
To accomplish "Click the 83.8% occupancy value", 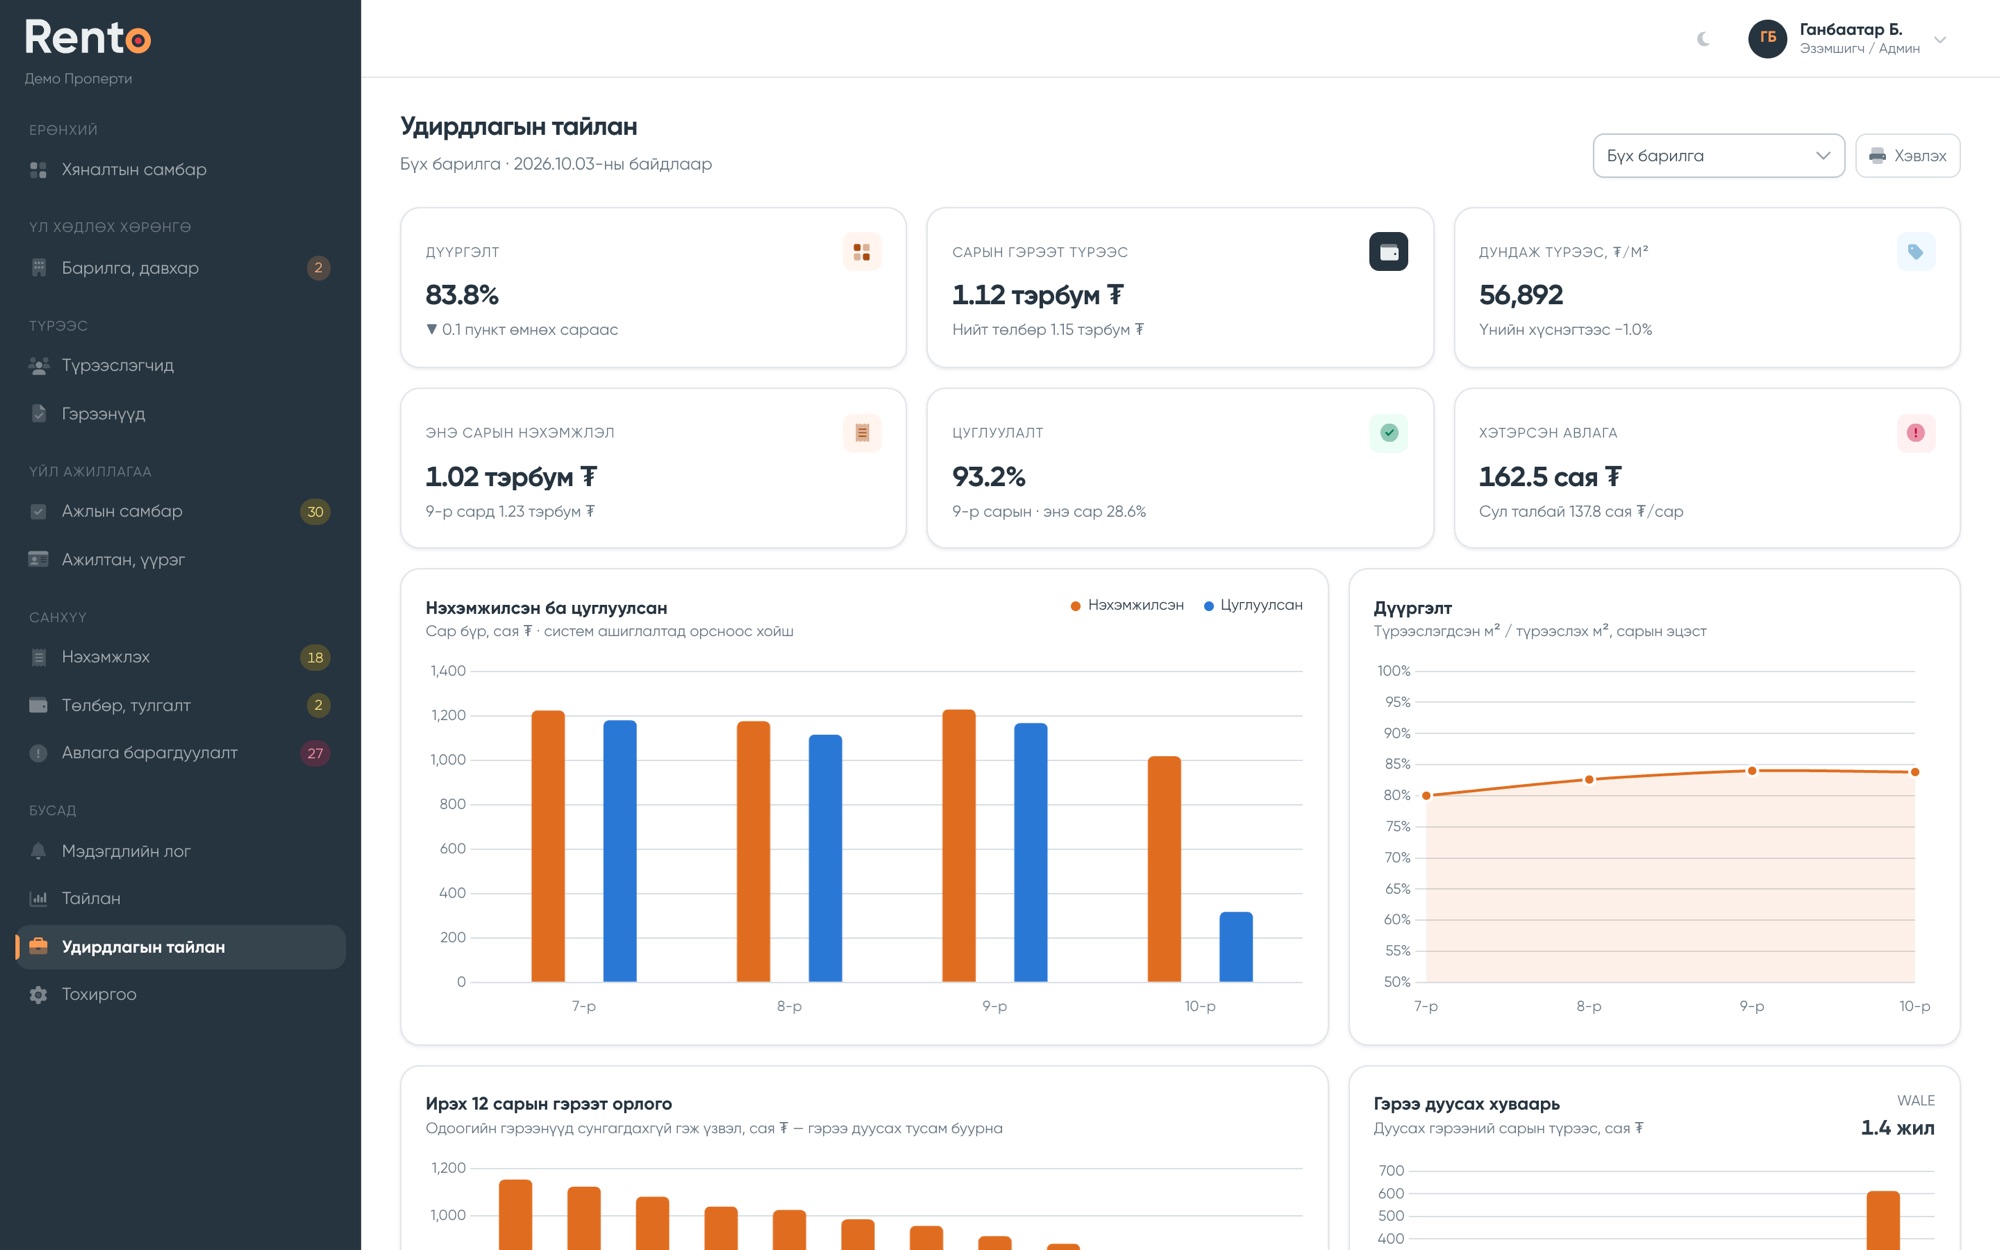I will coord(462,295).
